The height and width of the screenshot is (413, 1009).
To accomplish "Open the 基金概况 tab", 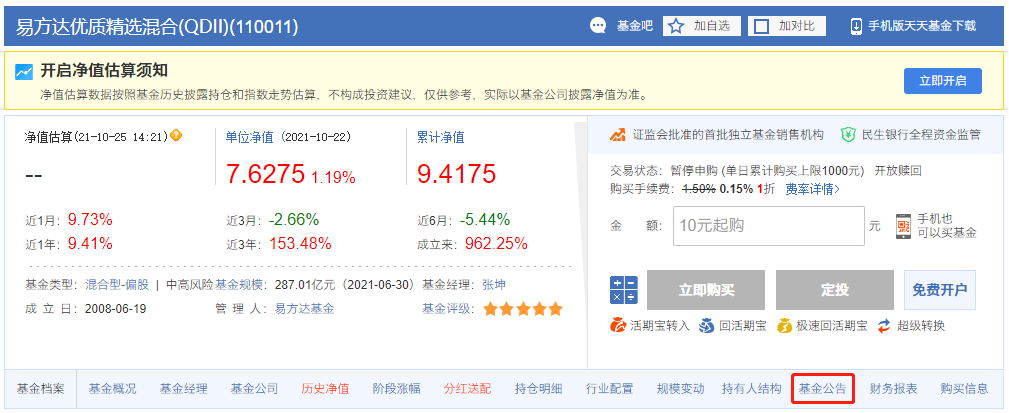I will pyautogui.click(x=113, y=389).
